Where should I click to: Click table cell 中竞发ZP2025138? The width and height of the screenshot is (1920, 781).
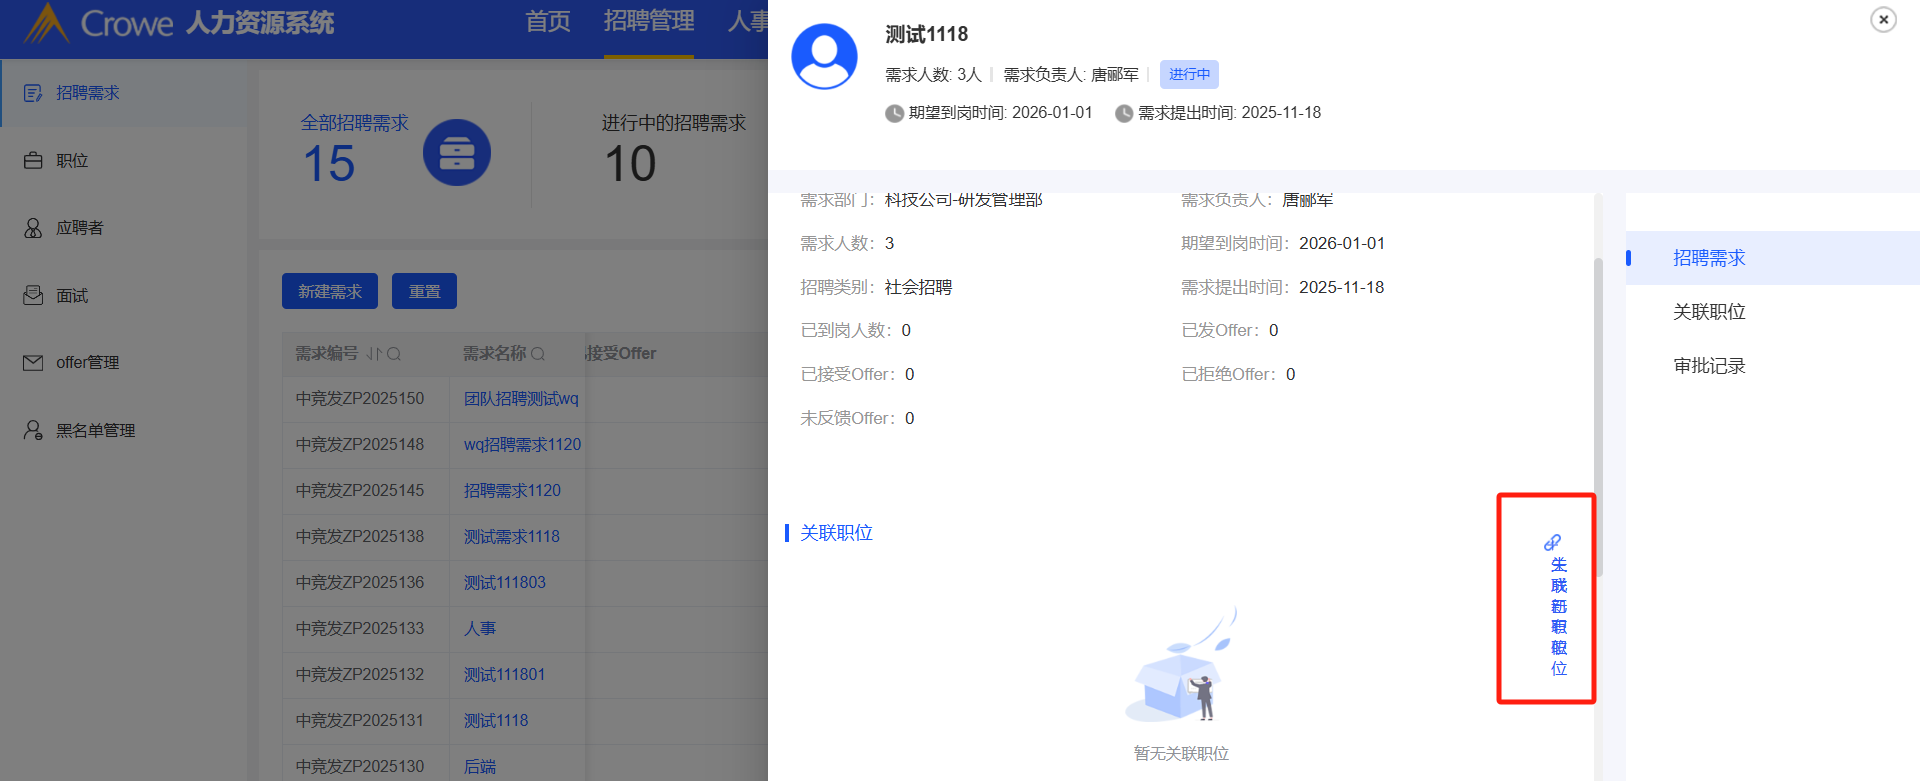(x=360, y=537)
